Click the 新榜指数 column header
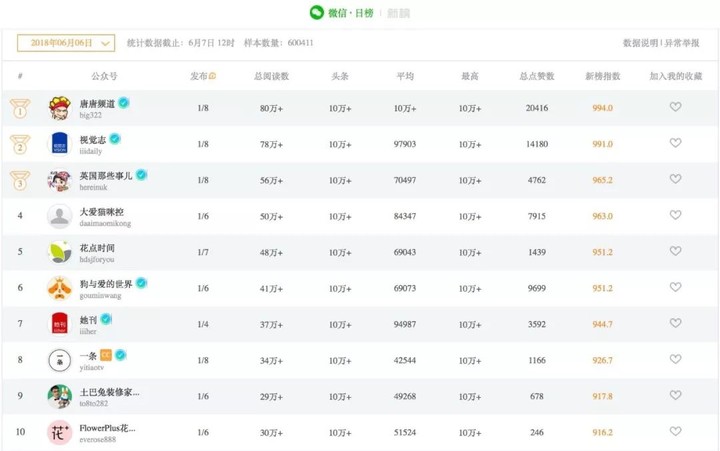 602,76
